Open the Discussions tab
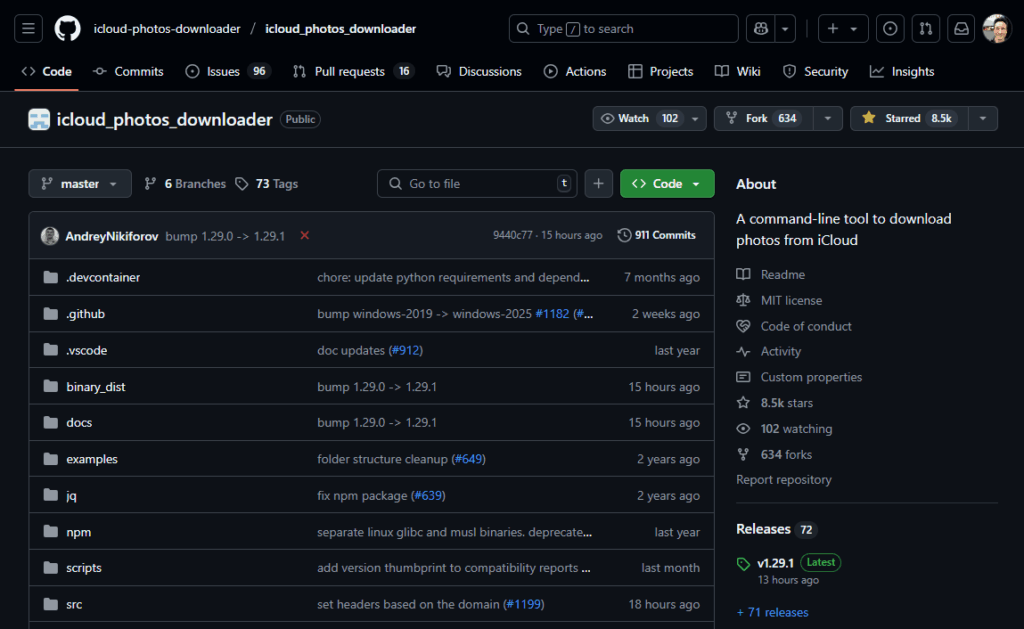 point(479,72)
